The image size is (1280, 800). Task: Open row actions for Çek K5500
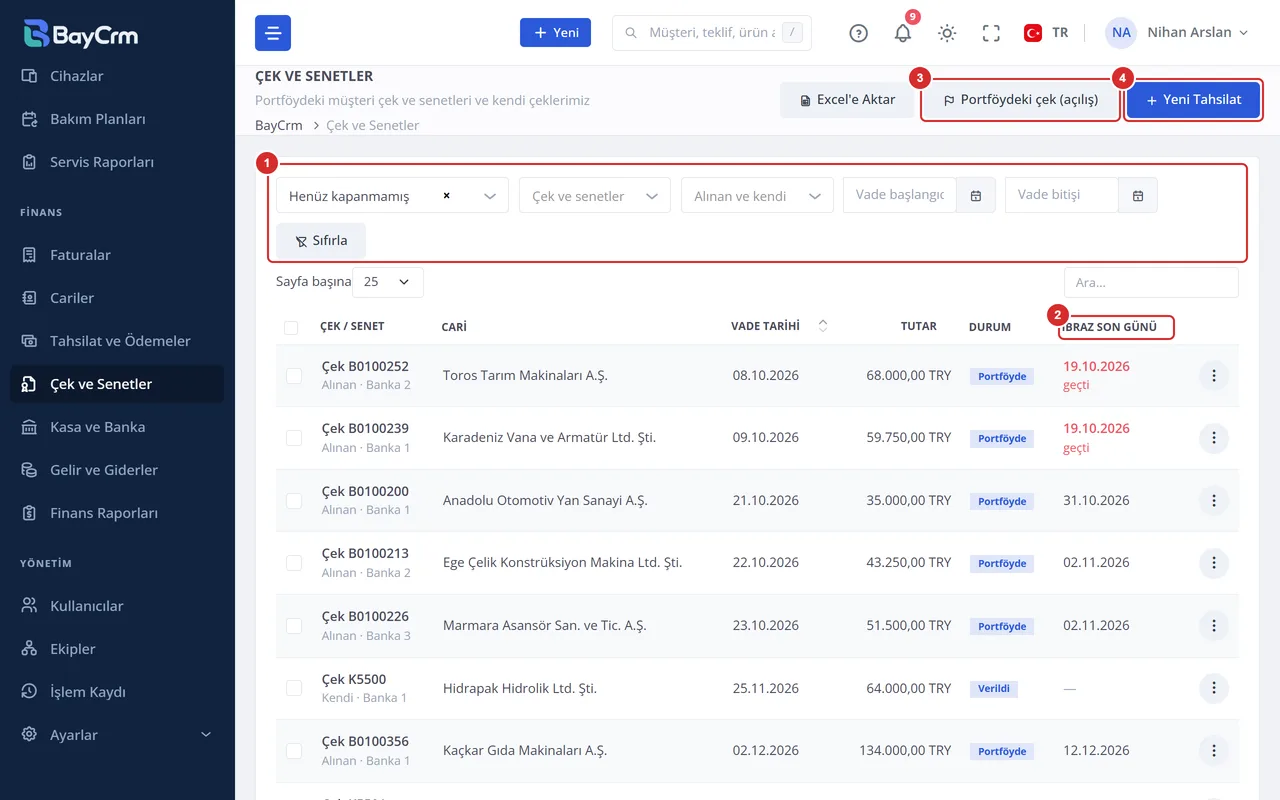[1213, 688]
